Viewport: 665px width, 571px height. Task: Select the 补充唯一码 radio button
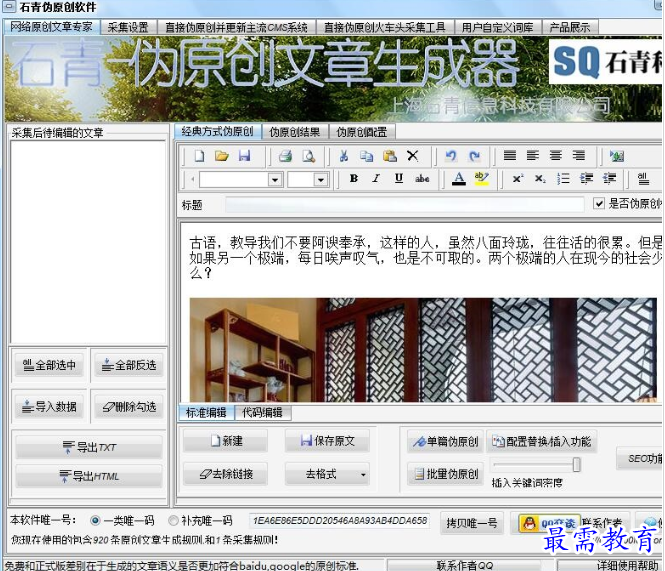tap(173, 521)
